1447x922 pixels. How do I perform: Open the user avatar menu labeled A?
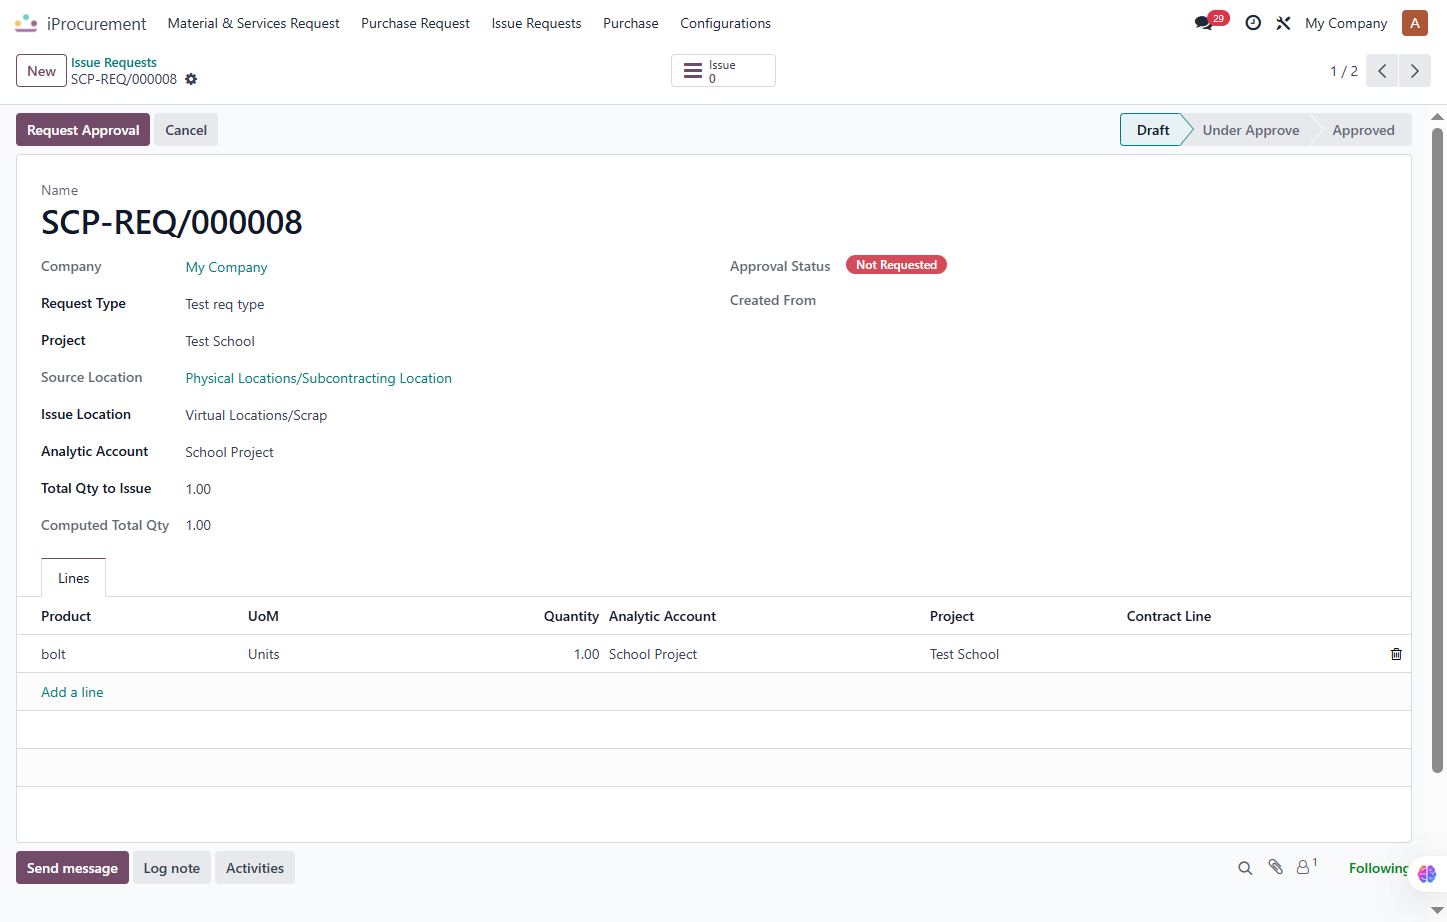(x=1415, y=23)
